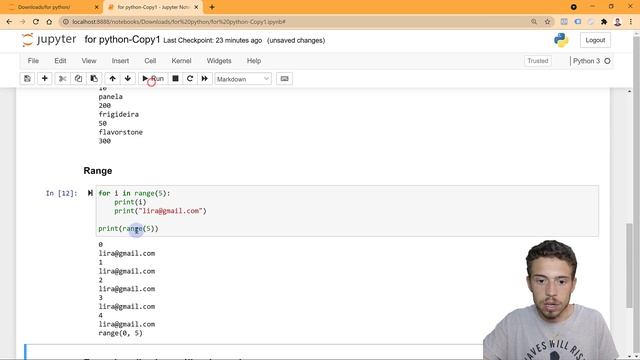Click the Python logo icon
The height and width of the screenshot is (360, 640).
(561, 40)
